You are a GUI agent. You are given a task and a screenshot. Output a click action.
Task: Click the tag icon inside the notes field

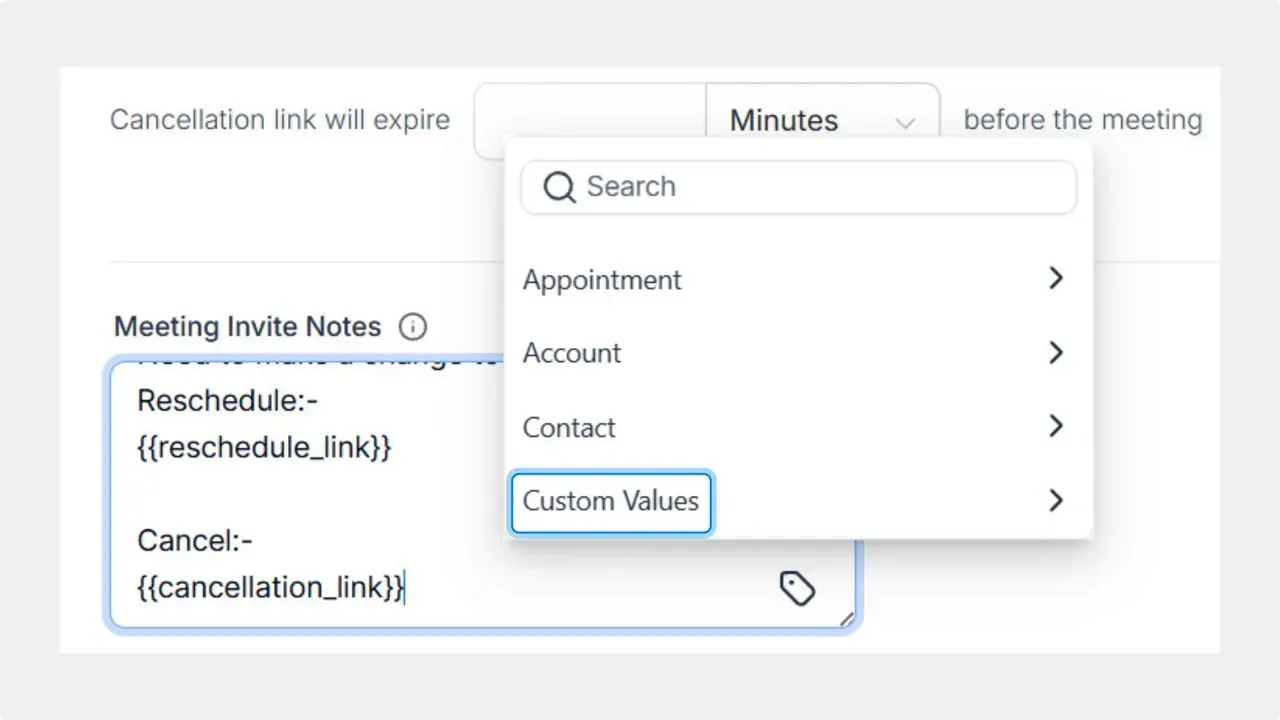[797, 588]
